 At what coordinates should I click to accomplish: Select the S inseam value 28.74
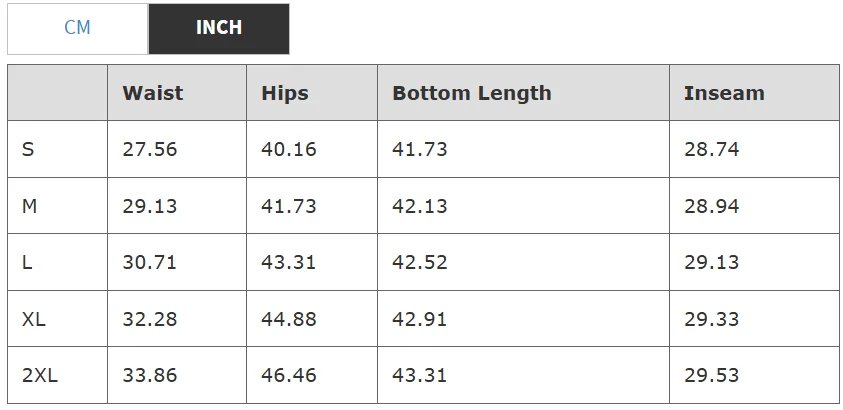(x=712, y=149)
